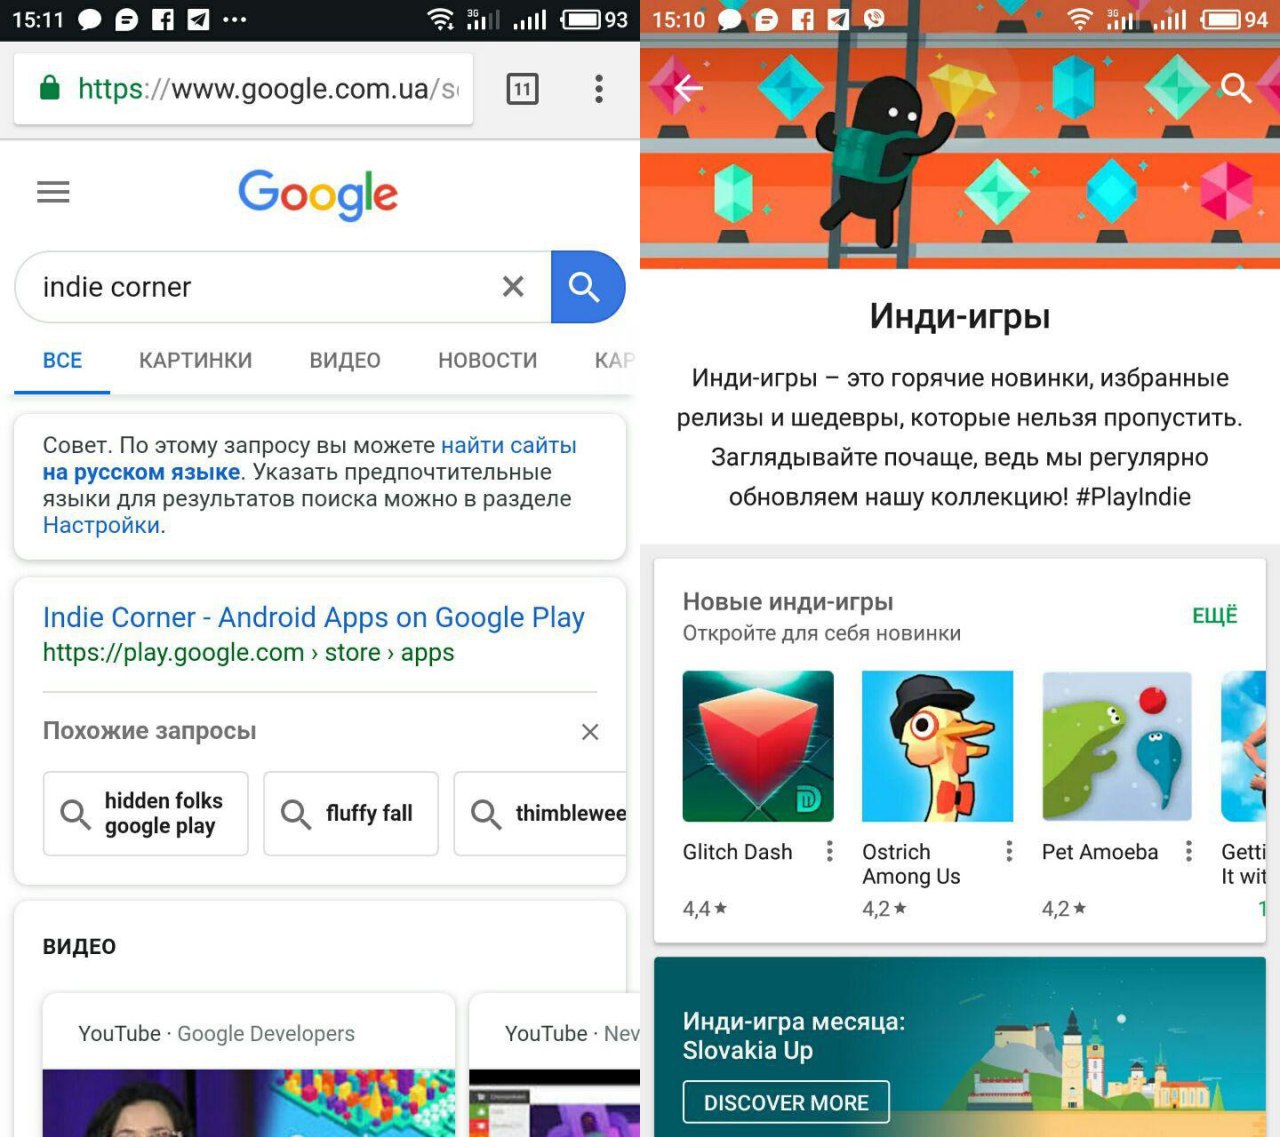1280x1137 pixels.
Task: Open the tab switcher showing 11 tabs
Action: 522,89
